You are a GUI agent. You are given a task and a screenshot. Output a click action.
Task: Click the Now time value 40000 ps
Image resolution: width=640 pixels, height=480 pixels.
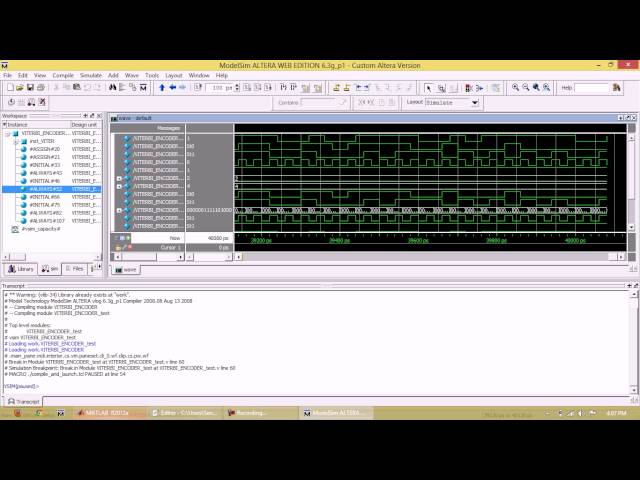(x=218, y=238)
